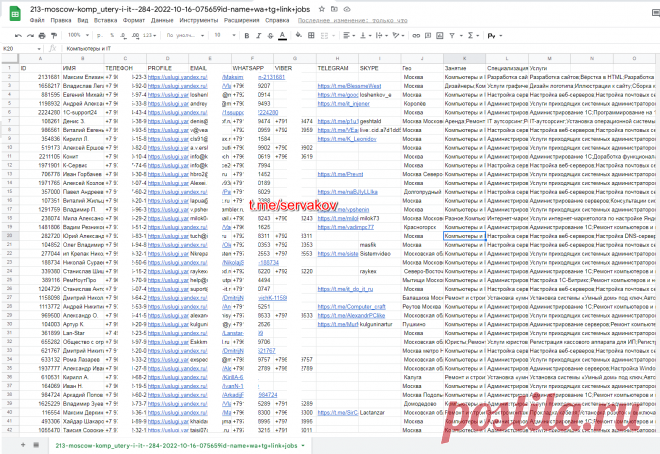Merge the selected cells
The image size is (660, 454).
325,36
